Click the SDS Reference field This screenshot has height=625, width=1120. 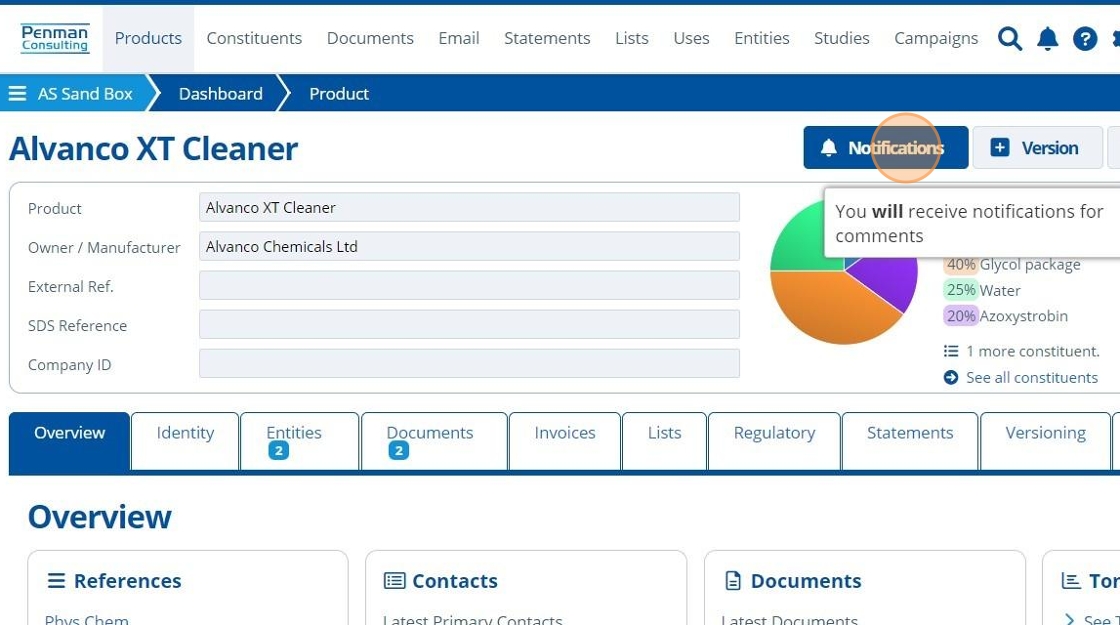(x=469, y=324)
